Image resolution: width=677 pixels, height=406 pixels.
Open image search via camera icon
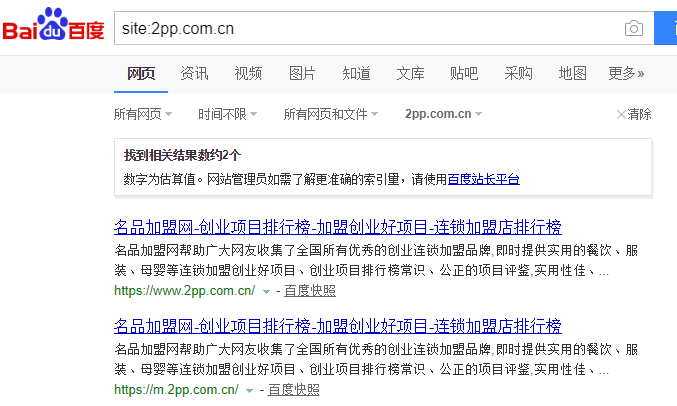tap(633, 29)
